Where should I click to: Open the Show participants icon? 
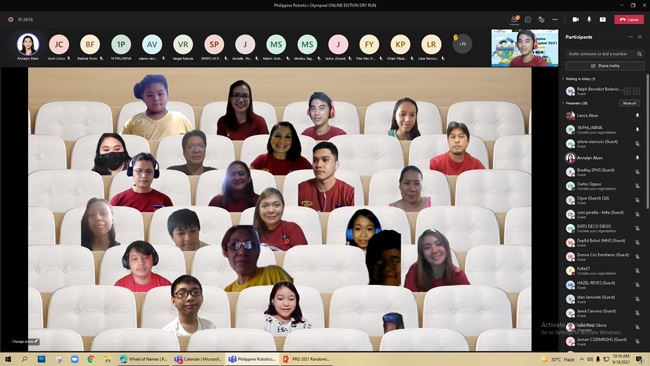(x=514, y=19)
